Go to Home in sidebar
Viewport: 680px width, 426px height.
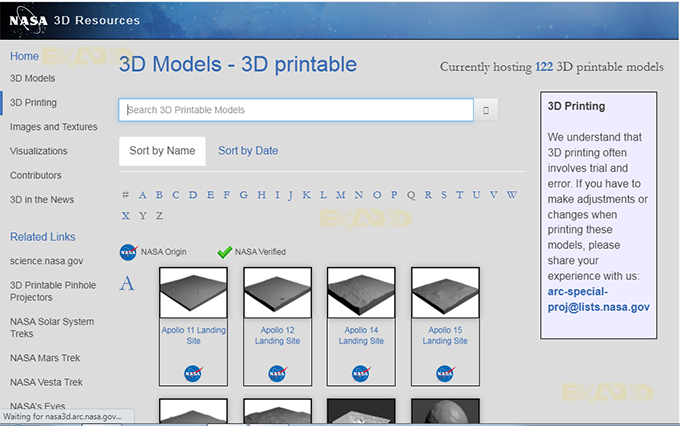tap(24, 56)
